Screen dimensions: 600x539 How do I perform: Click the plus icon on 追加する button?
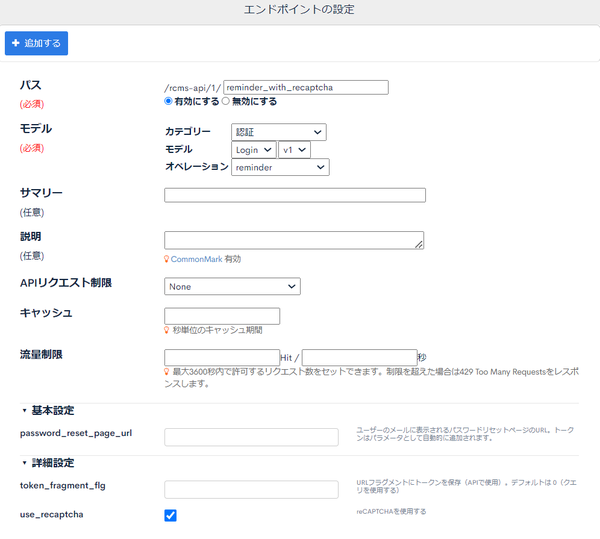(x=16, y=43)
